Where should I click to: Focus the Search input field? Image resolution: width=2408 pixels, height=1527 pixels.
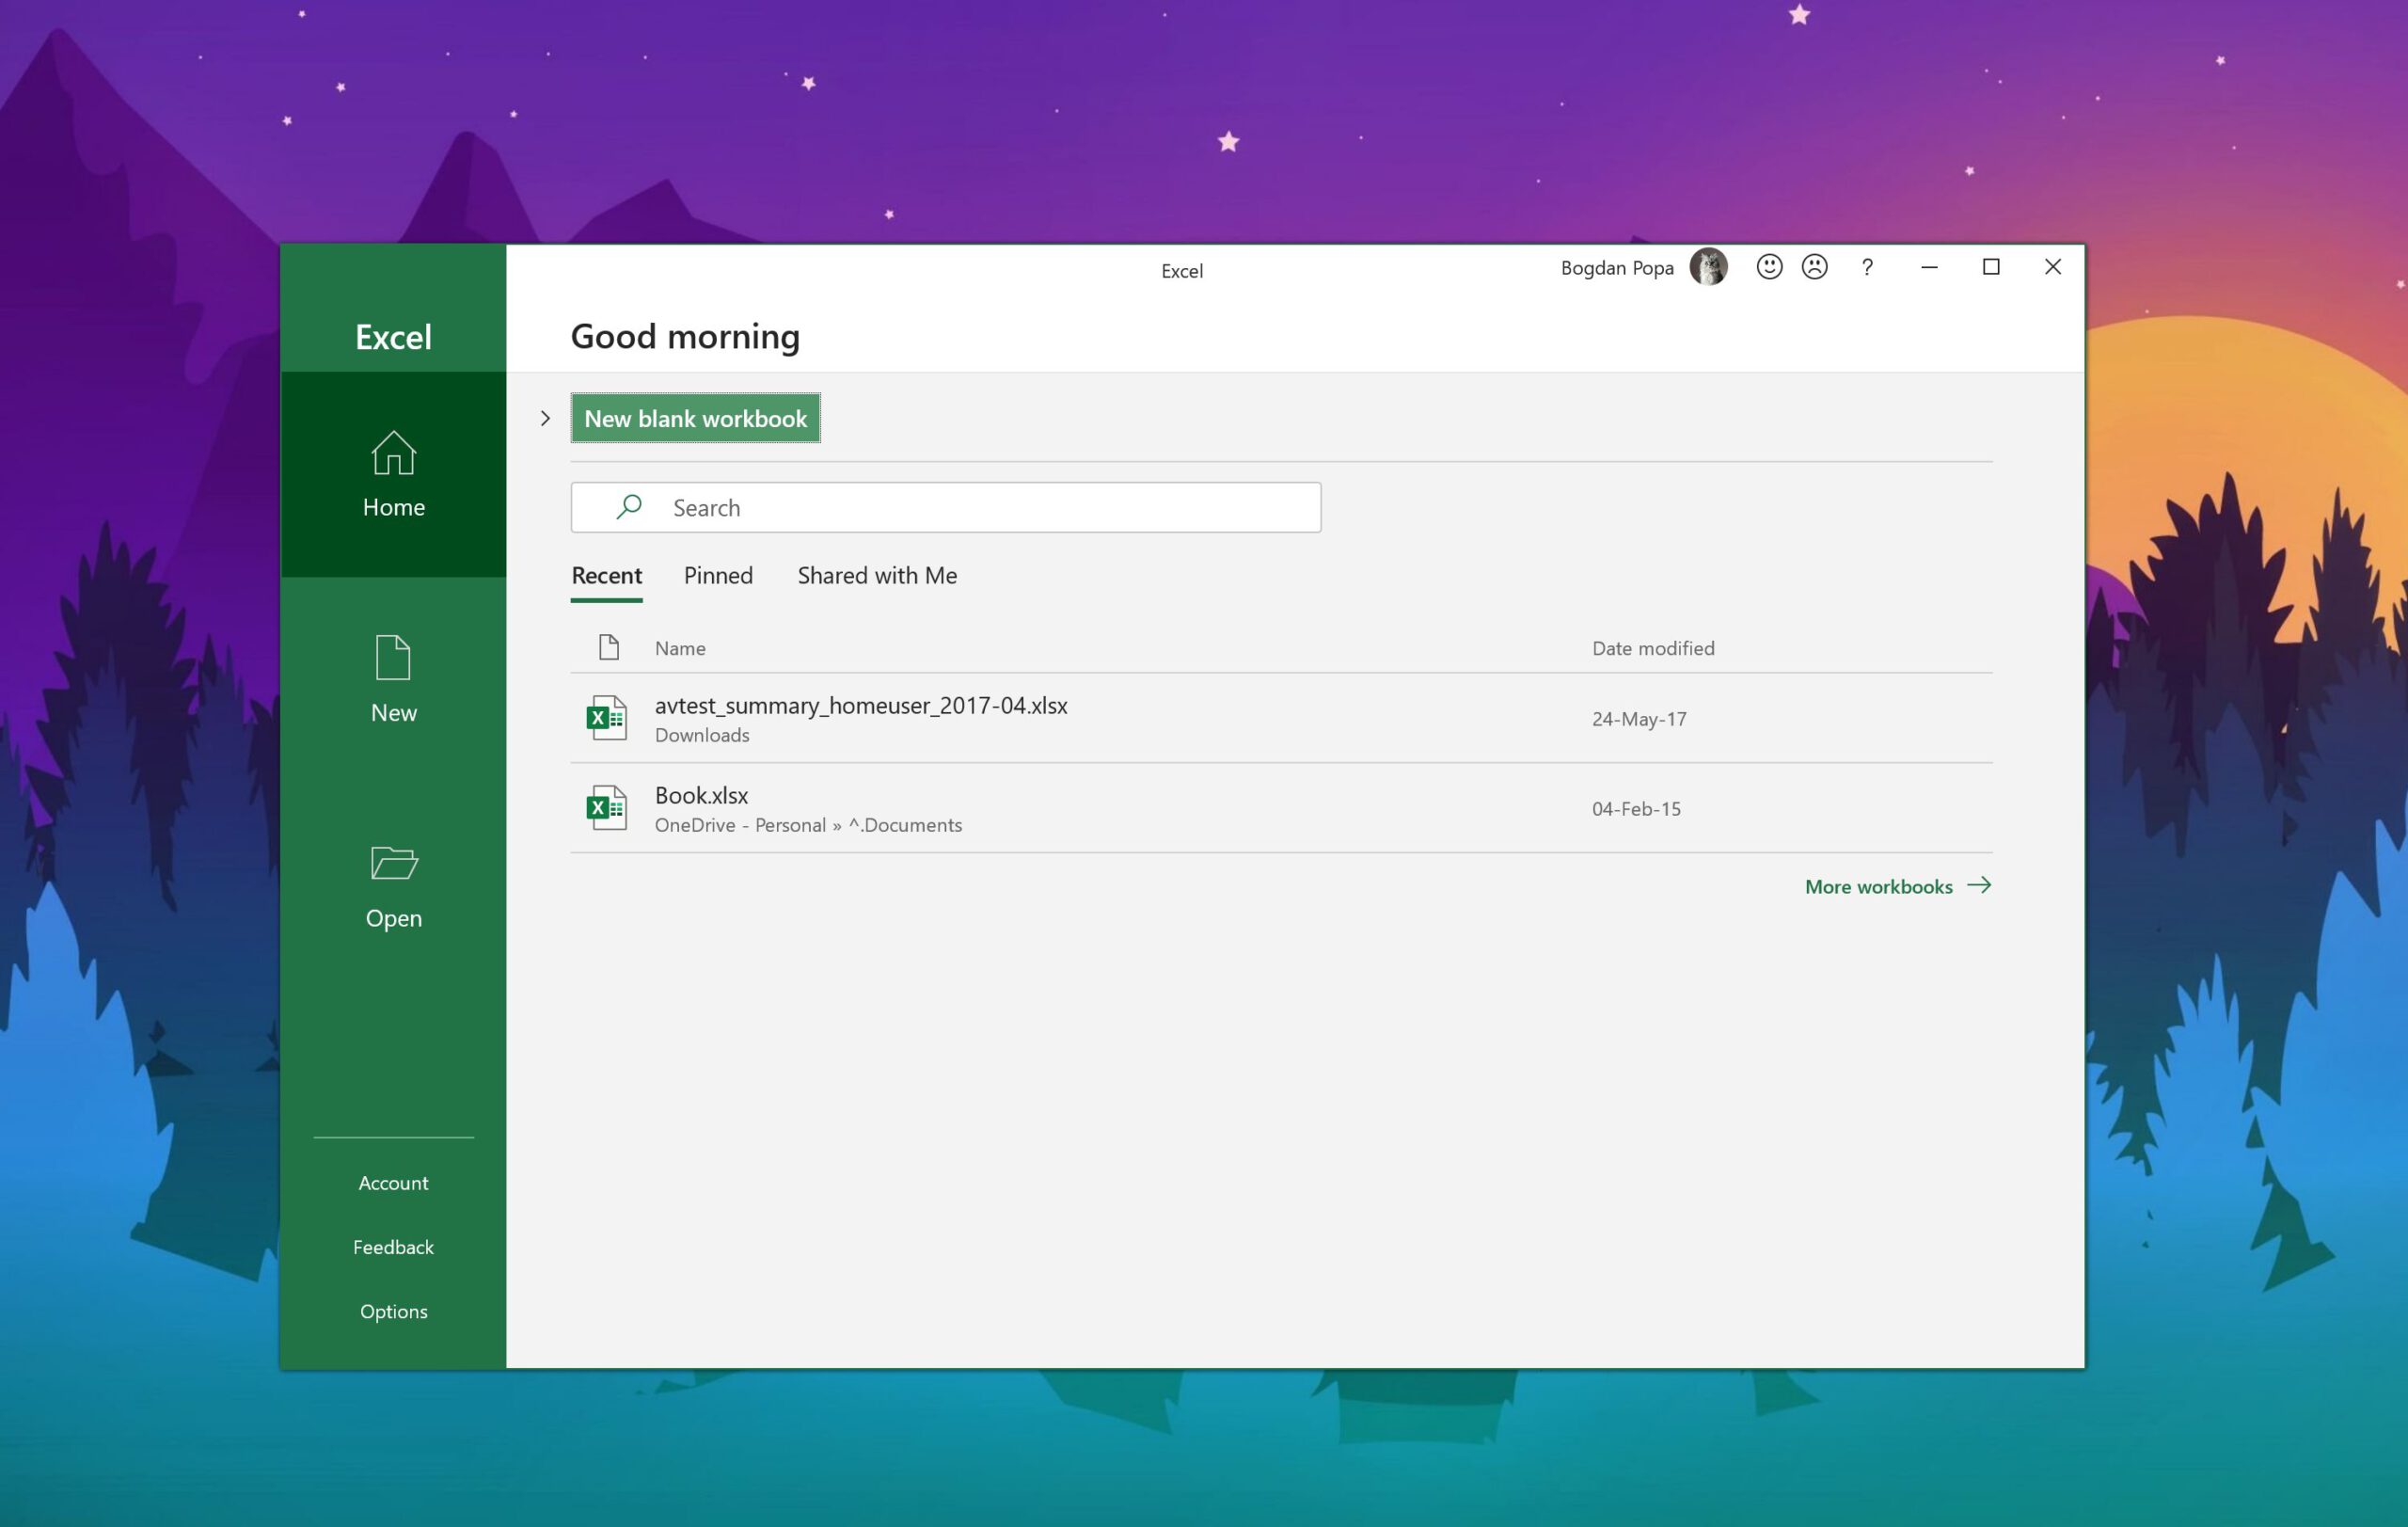(x=945, y=507)
